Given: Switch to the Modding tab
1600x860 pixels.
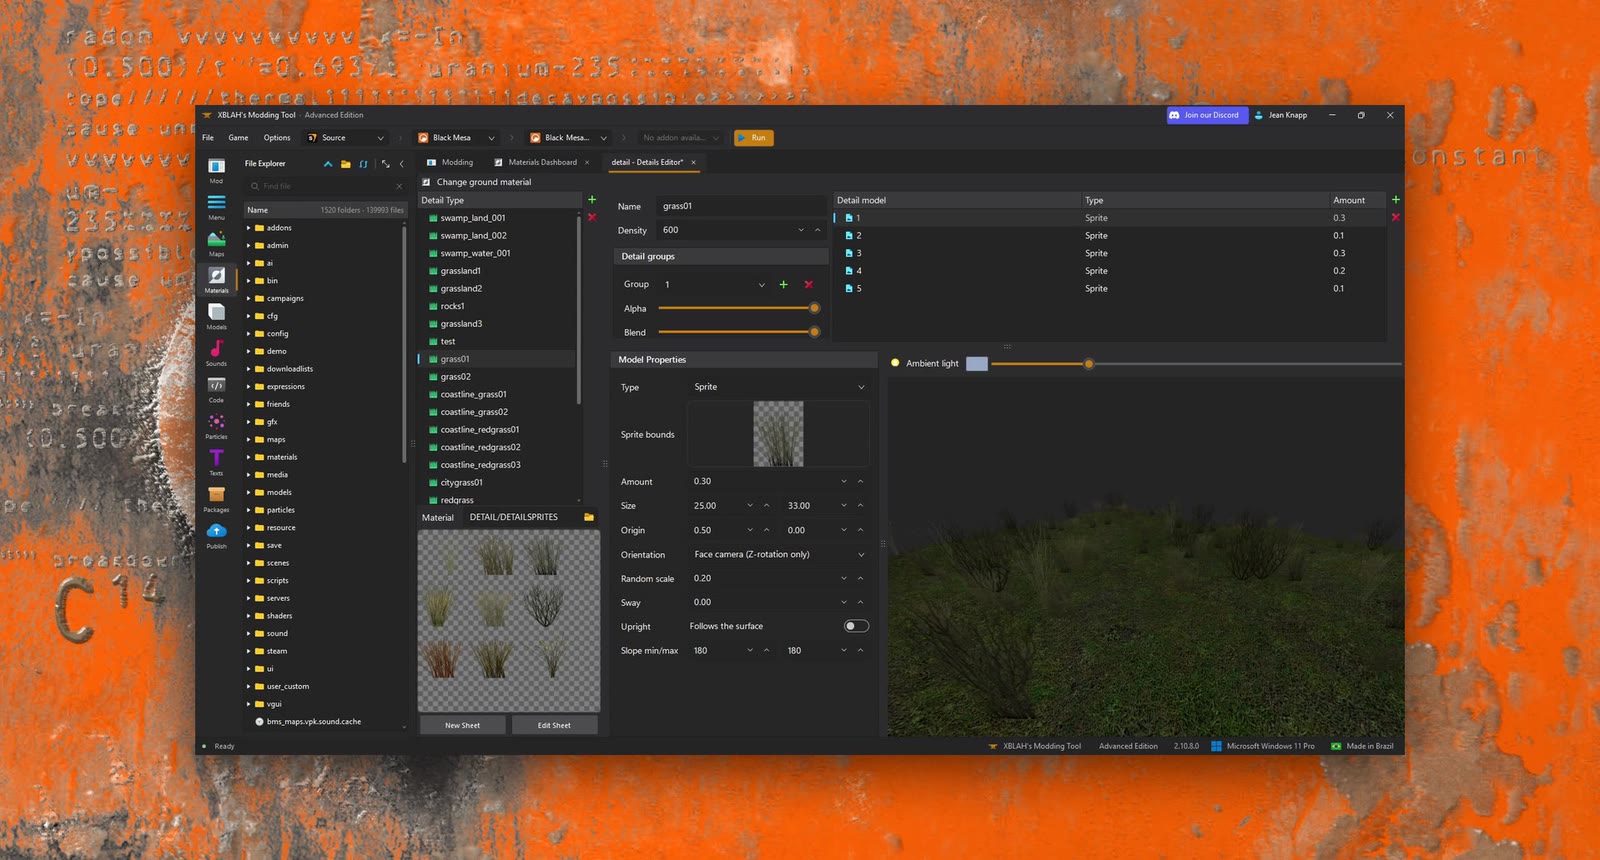Looking at the screenshot, I should tap(450, 162).
